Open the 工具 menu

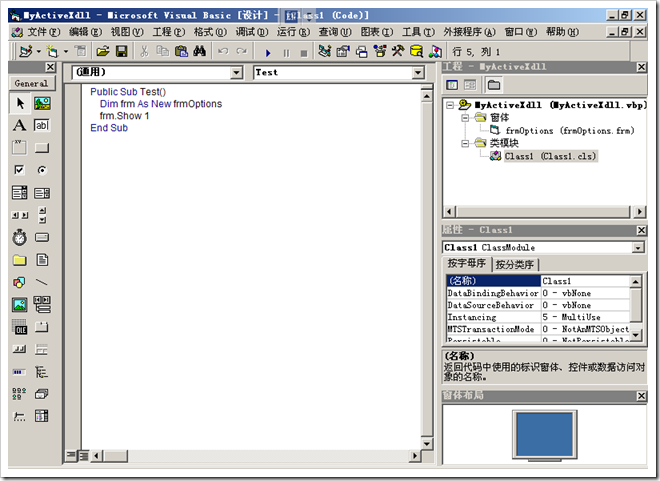(x=418, y=32)
